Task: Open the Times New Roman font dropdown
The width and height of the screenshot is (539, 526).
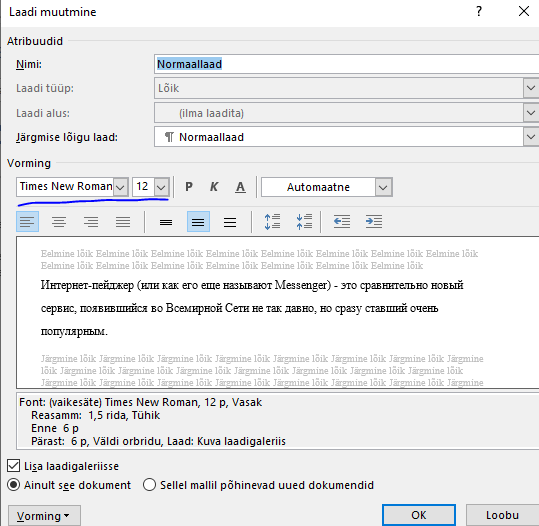Action: pos(121,187)
